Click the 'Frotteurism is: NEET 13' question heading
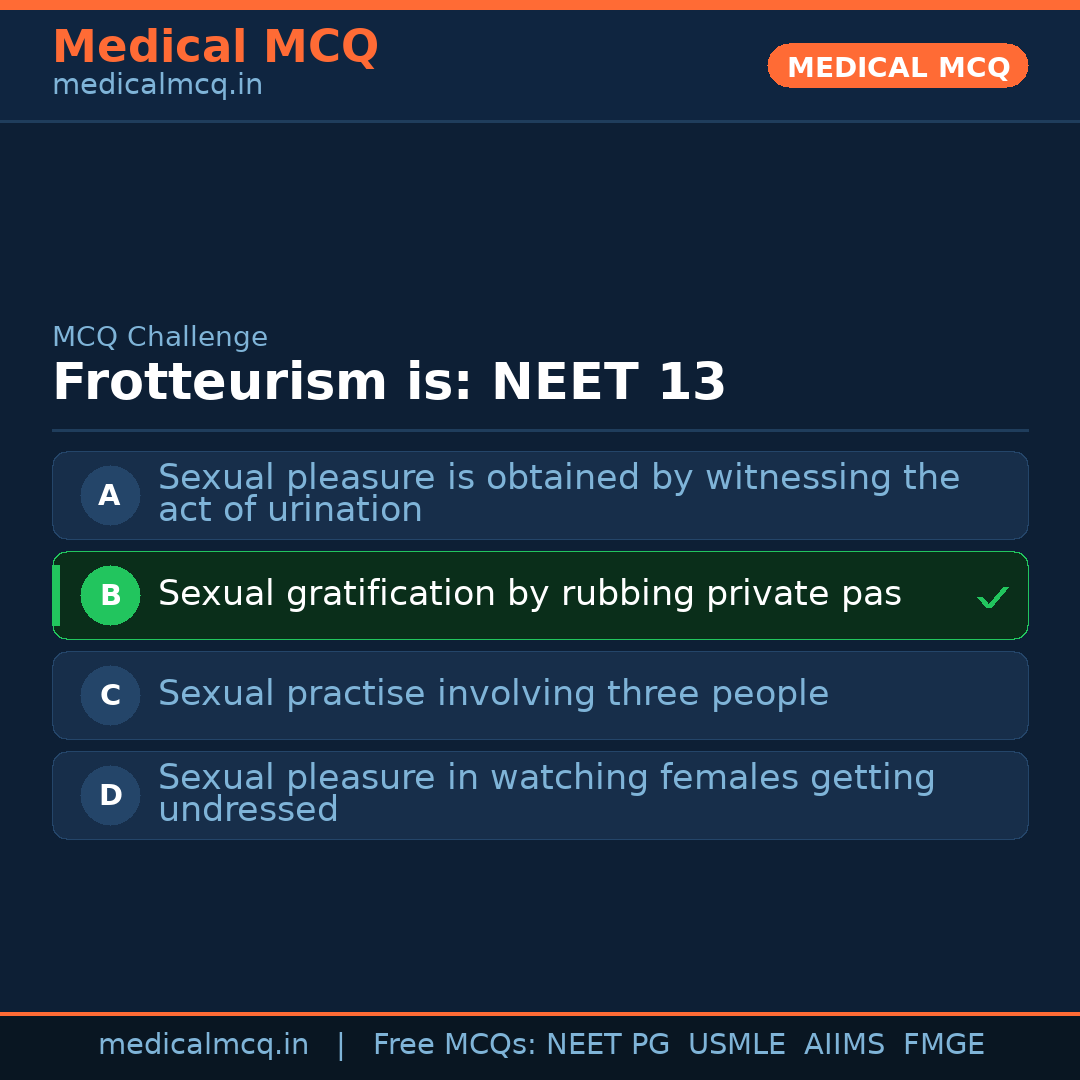 click(x=389, y=383)
